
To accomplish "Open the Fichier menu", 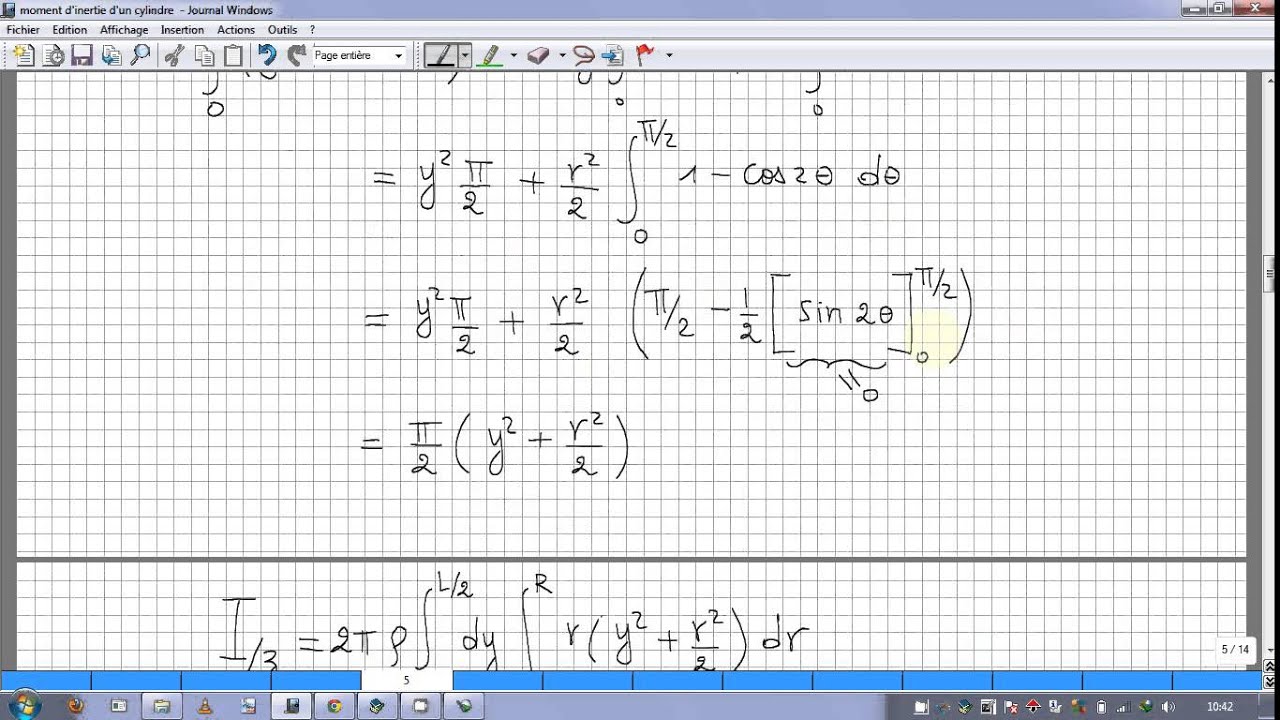I will point(23,30).
